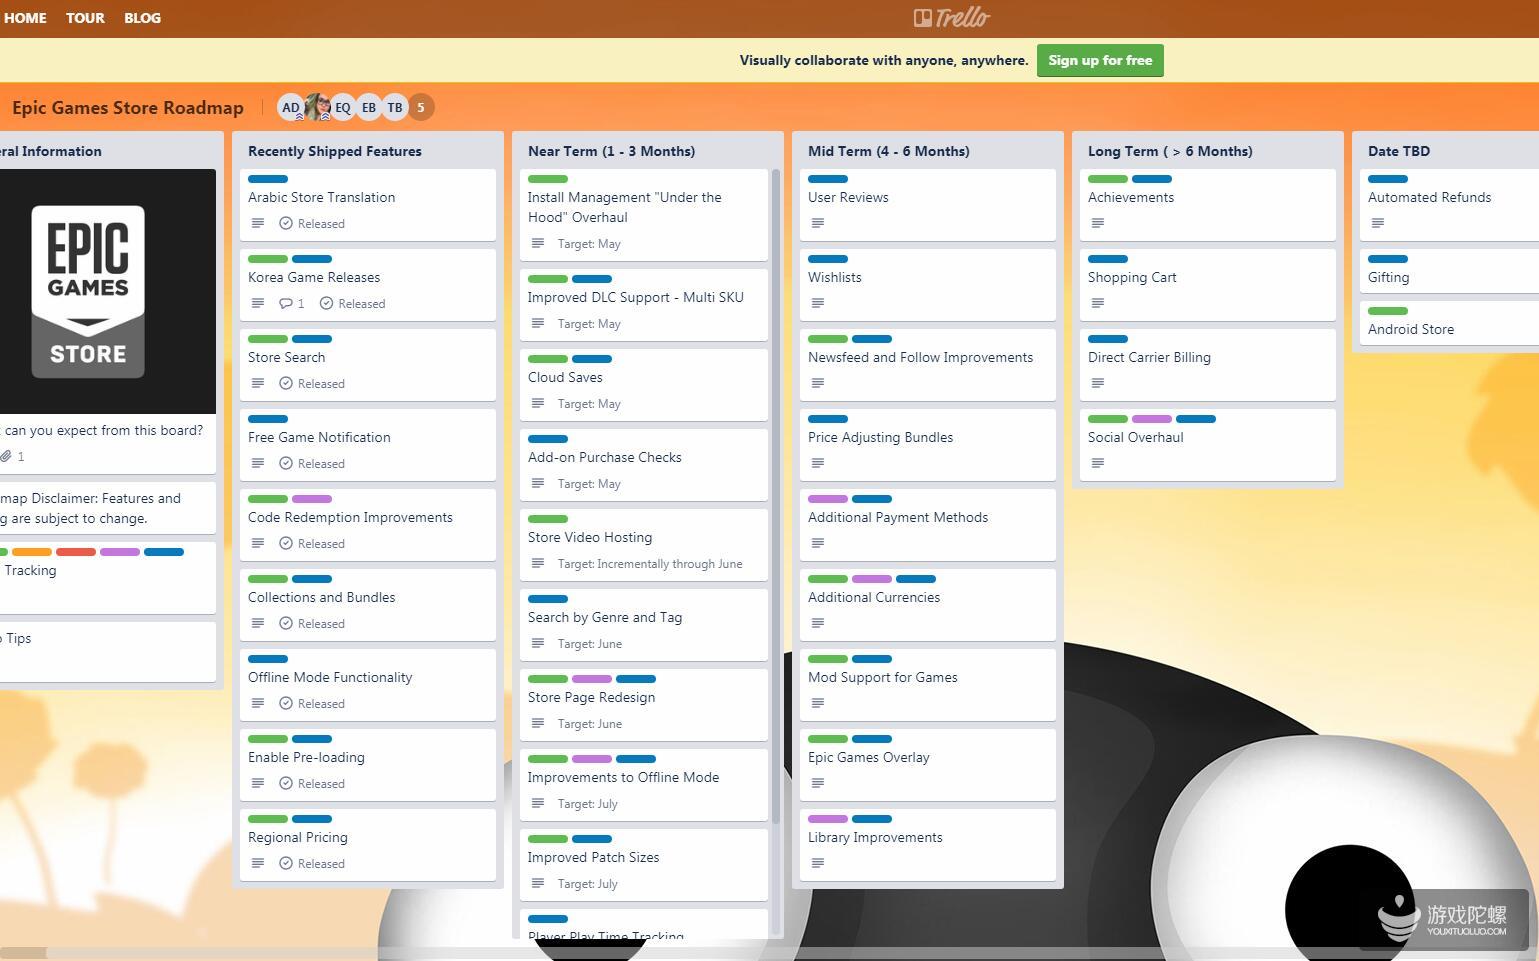Open the Store Video Hosting card
This screenshot has height=961, width=1539.
(644, 545)
